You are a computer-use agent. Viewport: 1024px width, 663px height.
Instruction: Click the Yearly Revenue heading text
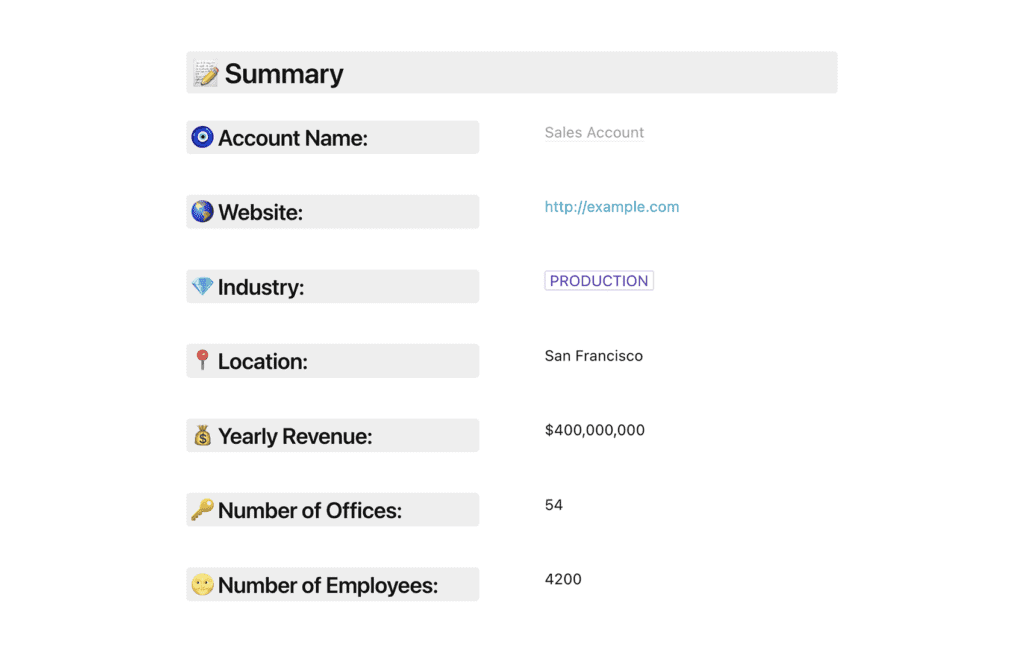(x=295, y=436)
